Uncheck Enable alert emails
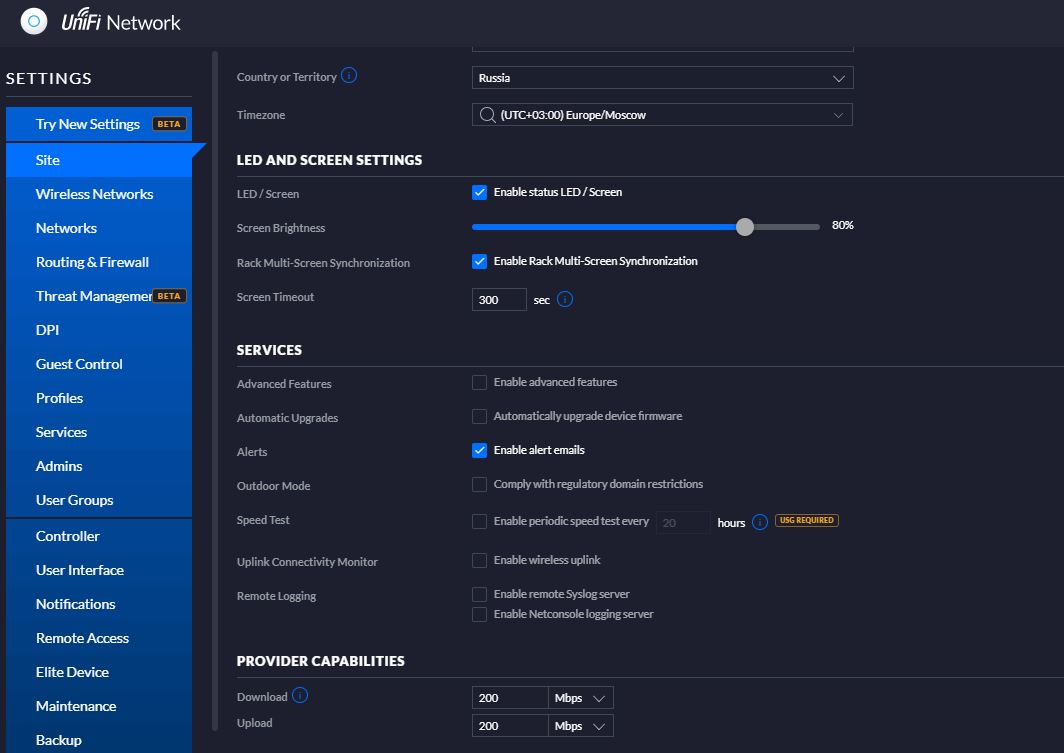The height and width of the screenshot is (753, 1064). [480, 450]
